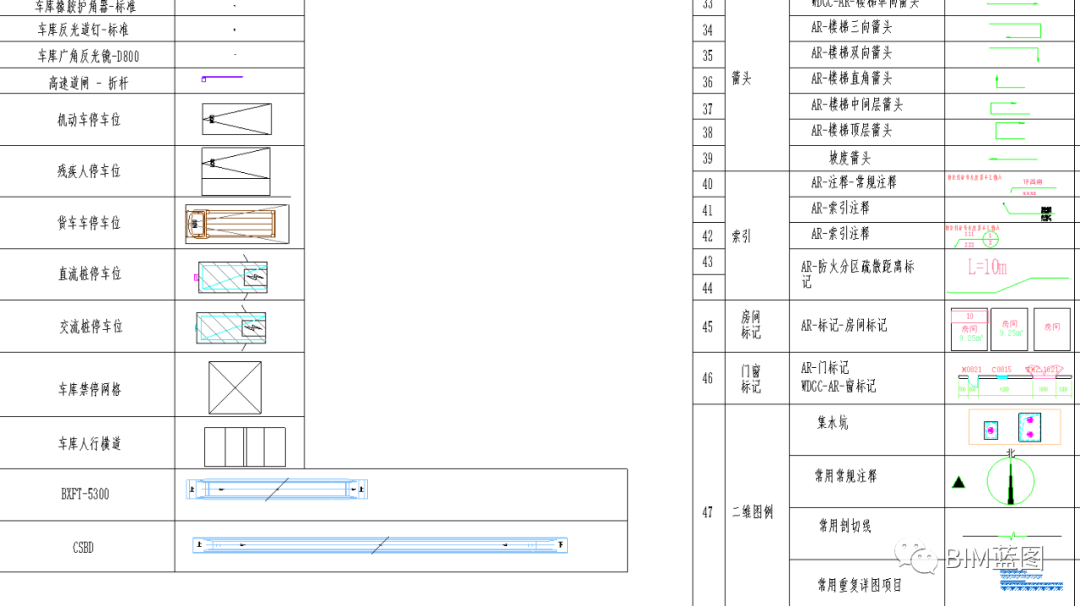Click the 常用重复详图项目 label
The height and width of the screenshot is (606, 1080).
860,585
